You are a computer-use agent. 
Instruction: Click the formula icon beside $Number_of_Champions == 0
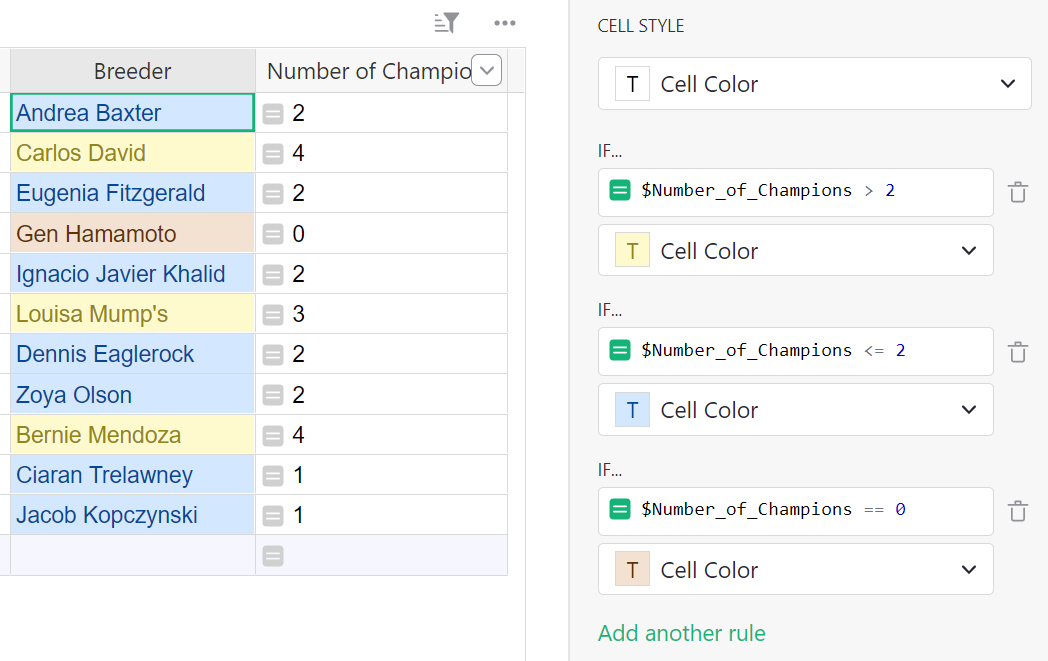(620, 509)
